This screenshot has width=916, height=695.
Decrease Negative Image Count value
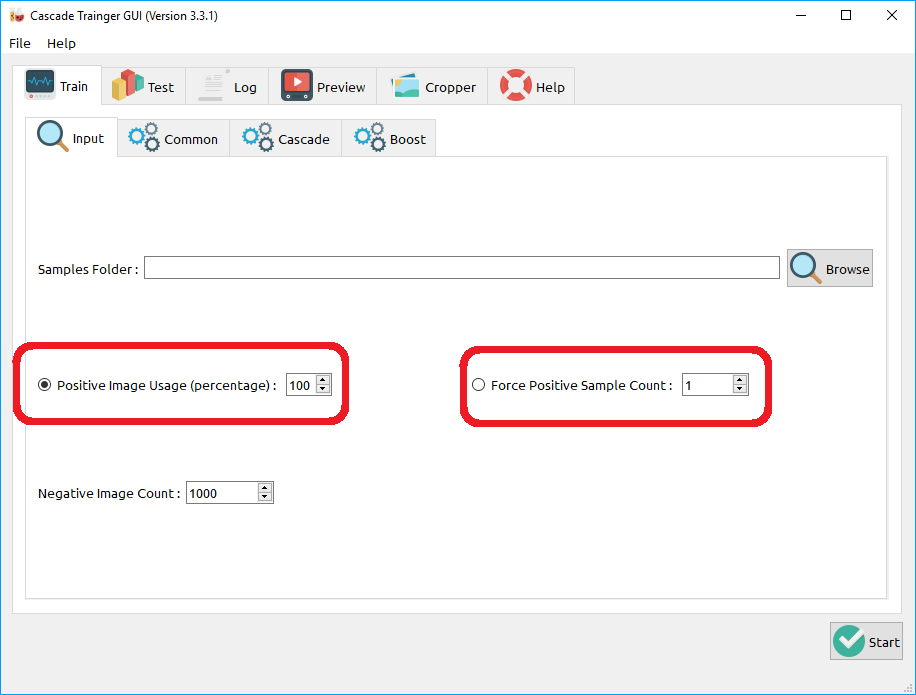[x=265, y=497]
